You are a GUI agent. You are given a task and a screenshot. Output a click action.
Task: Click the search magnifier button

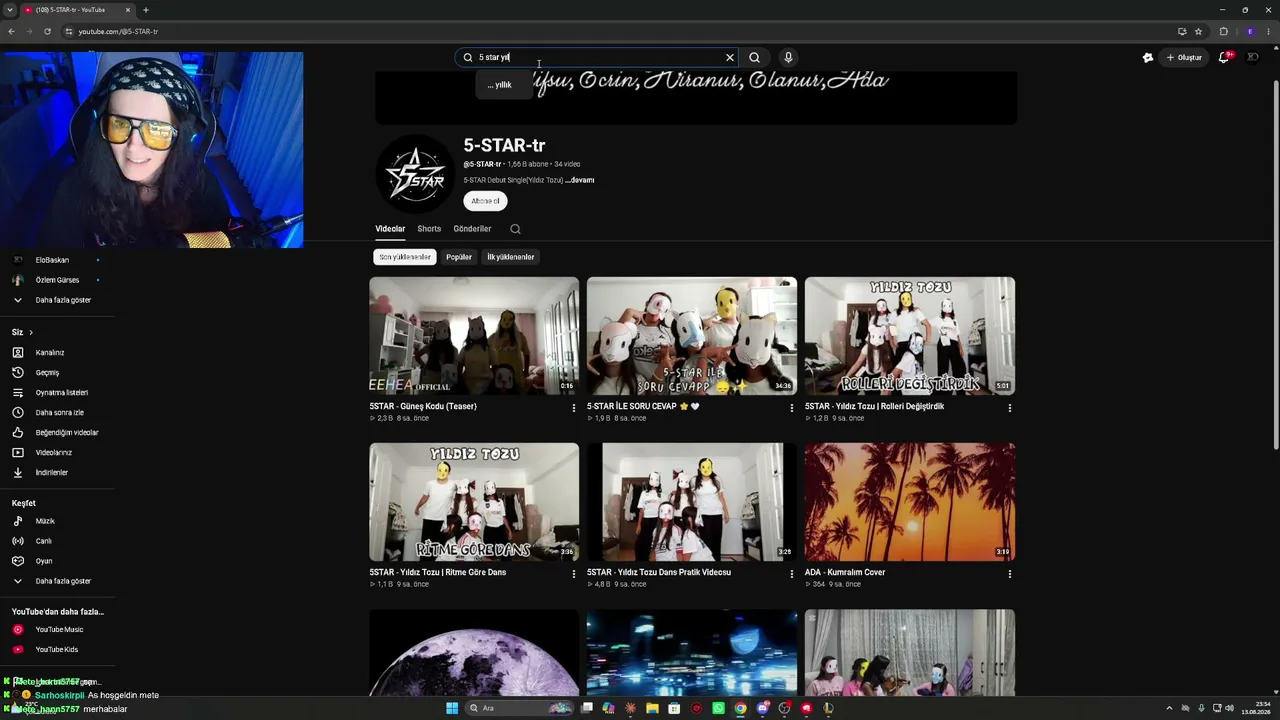point(755,57)
